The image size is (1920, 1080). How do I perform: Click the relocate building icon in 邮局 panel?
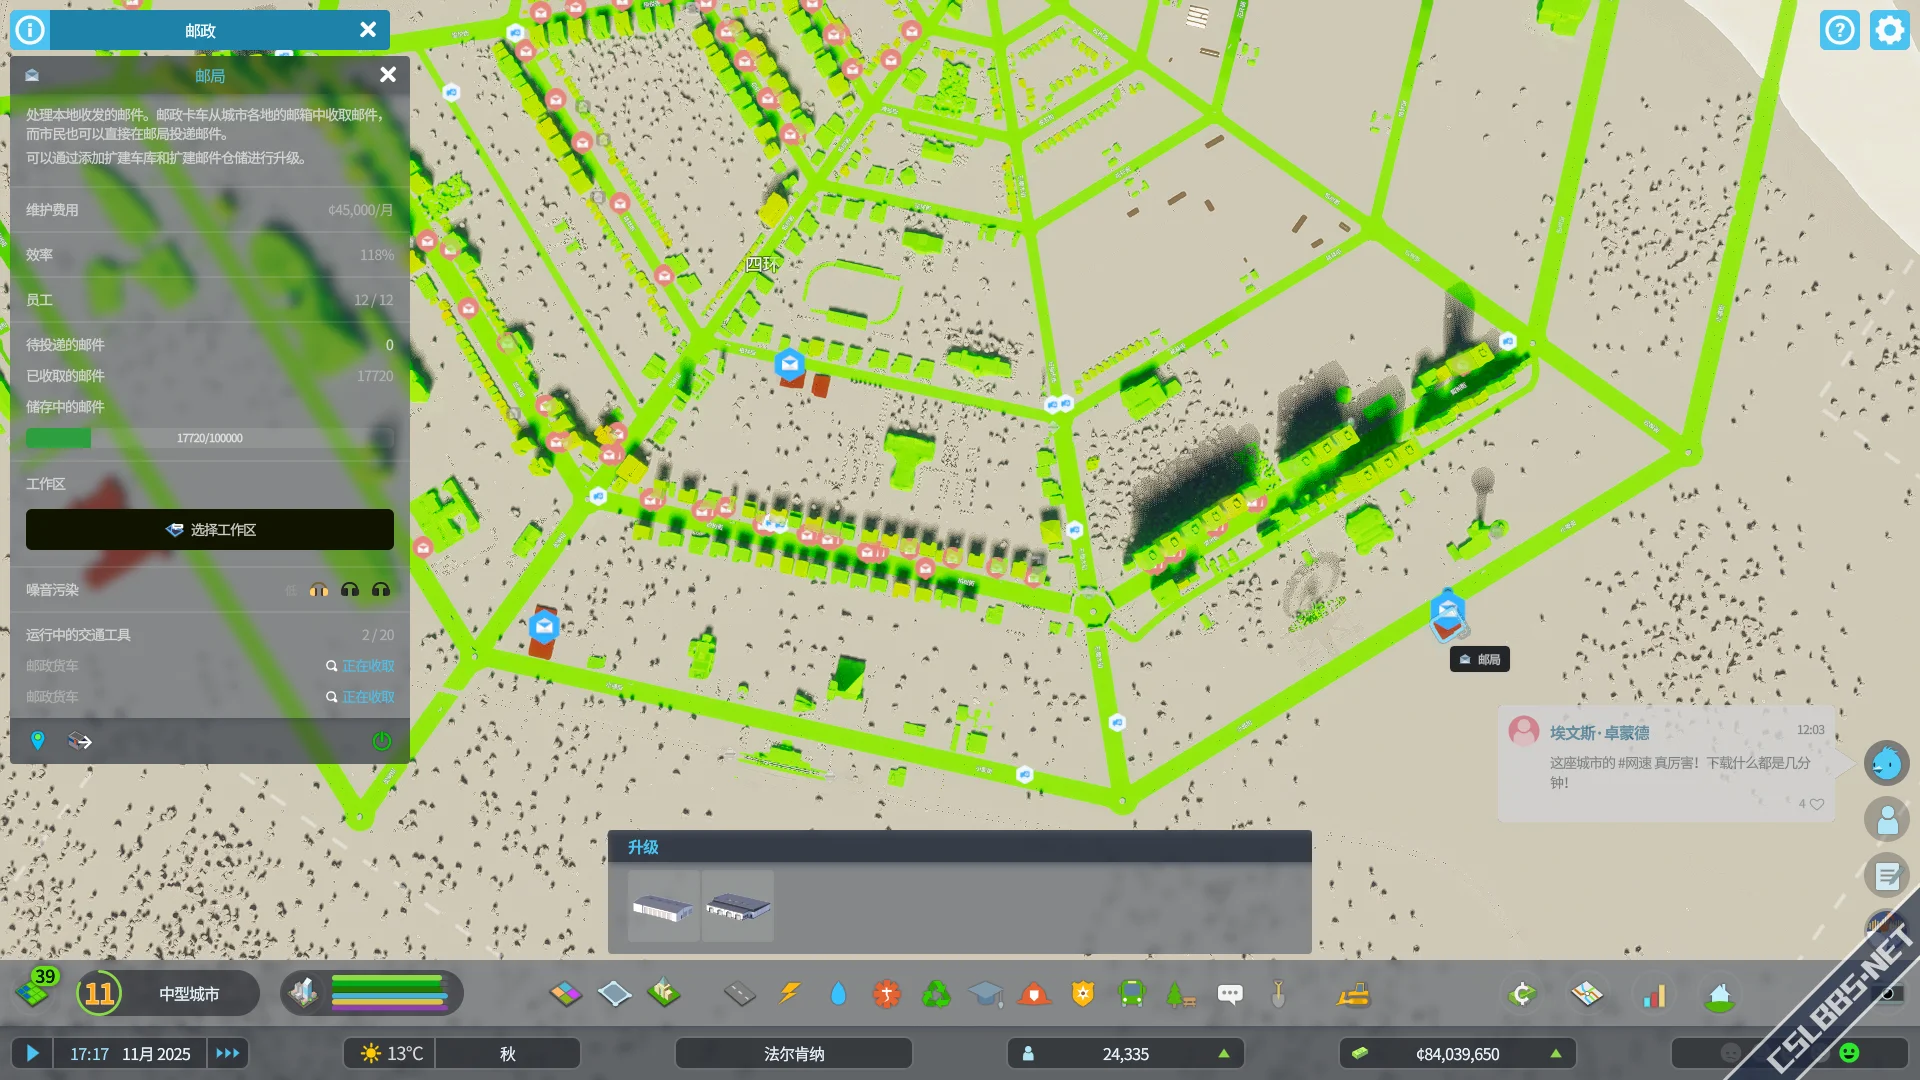point(80,741)
